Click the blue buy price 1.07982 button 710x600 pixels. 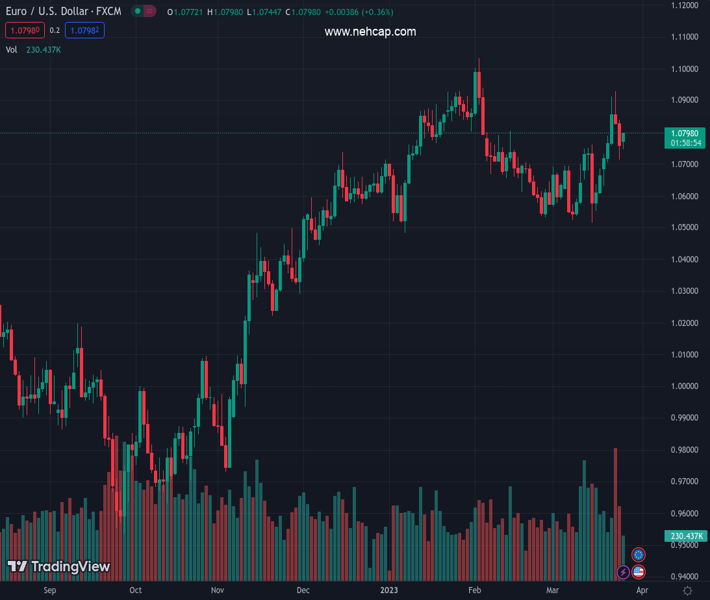[x=85, y=31]
